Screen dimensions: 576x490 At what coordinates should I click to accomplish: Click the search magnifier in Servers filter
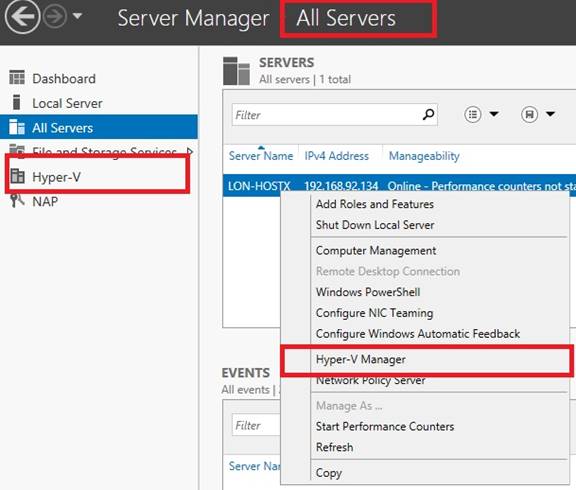[428, 115]
